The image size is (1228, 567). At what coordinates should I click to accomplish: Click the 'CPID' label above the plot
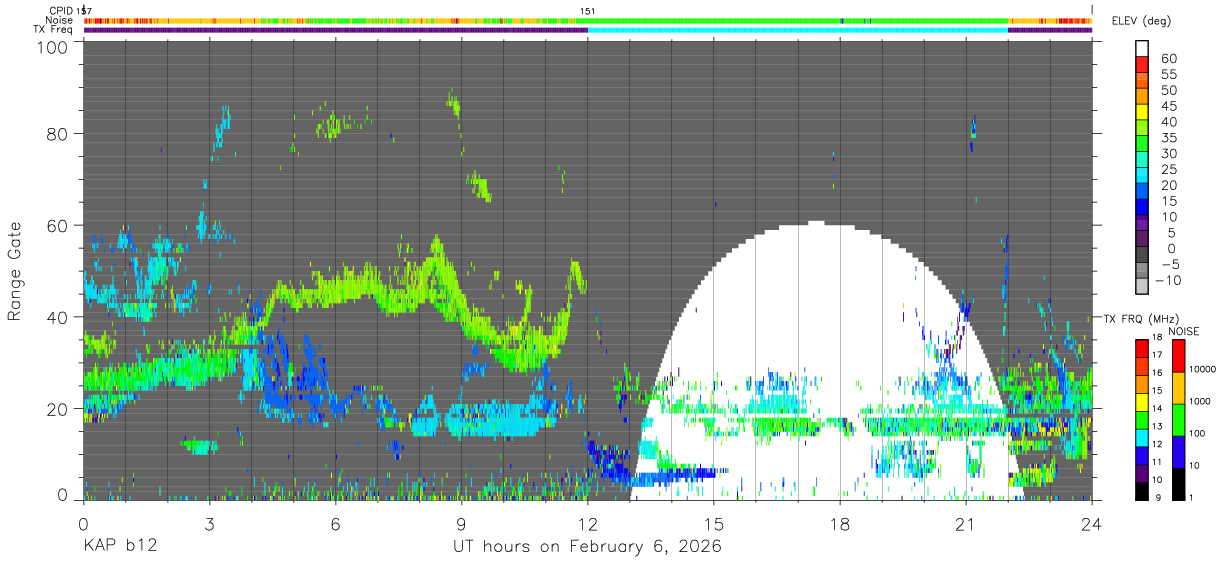[x=61, y=11]
